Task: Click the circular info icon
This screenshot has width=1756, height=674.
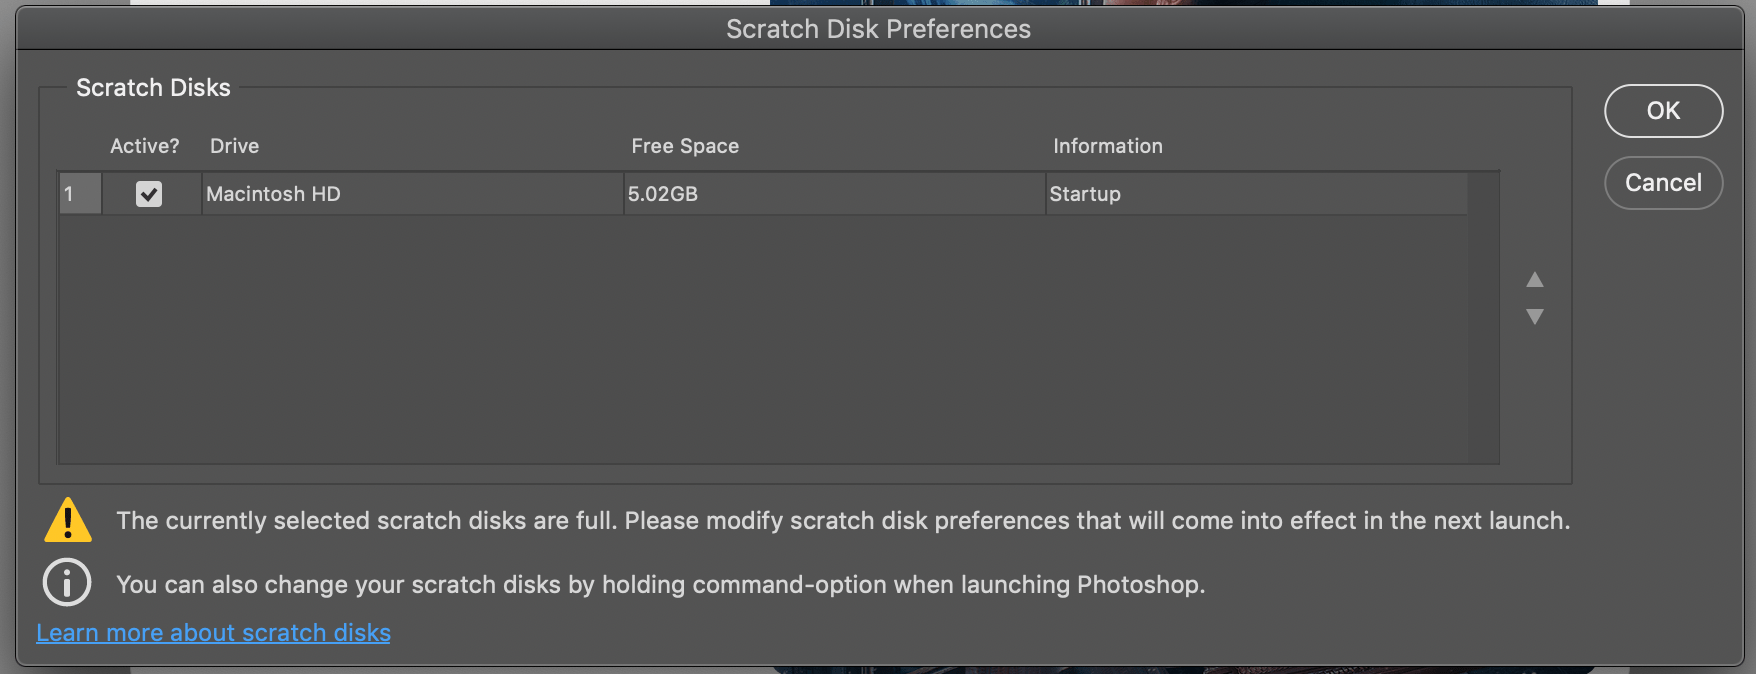Action: point(66,583)
